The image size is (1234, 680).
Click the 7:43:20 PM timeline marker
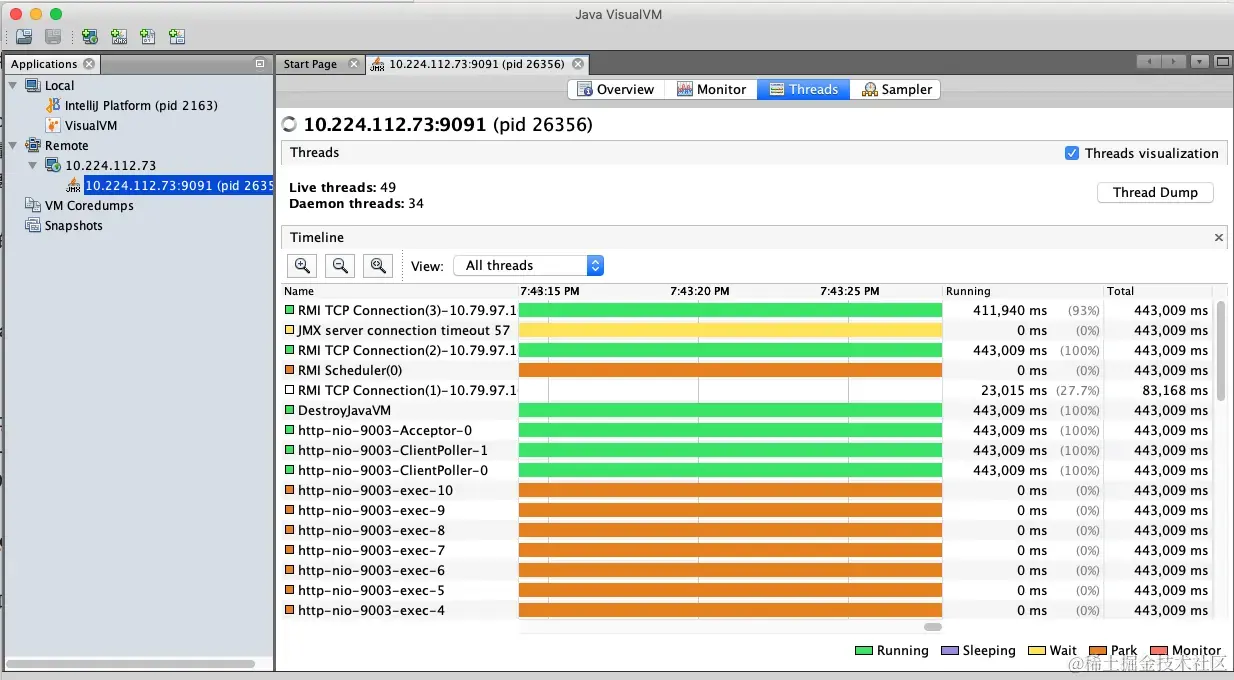[x=699, y=291]
